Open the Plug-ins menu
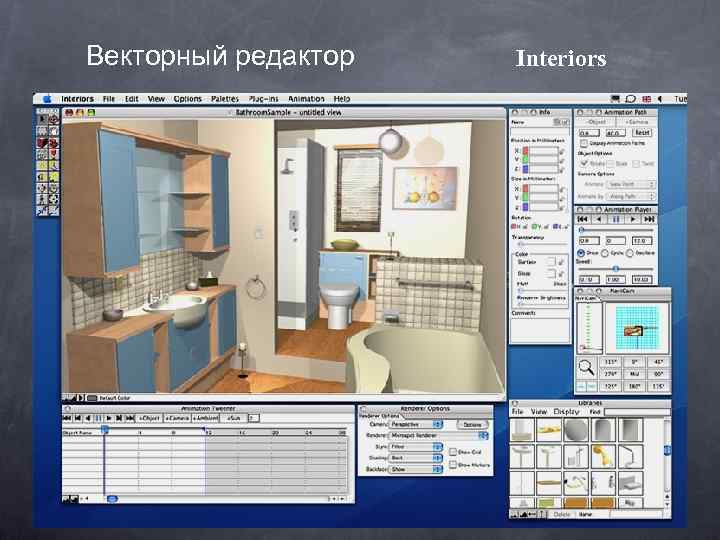 coord(264,99)
